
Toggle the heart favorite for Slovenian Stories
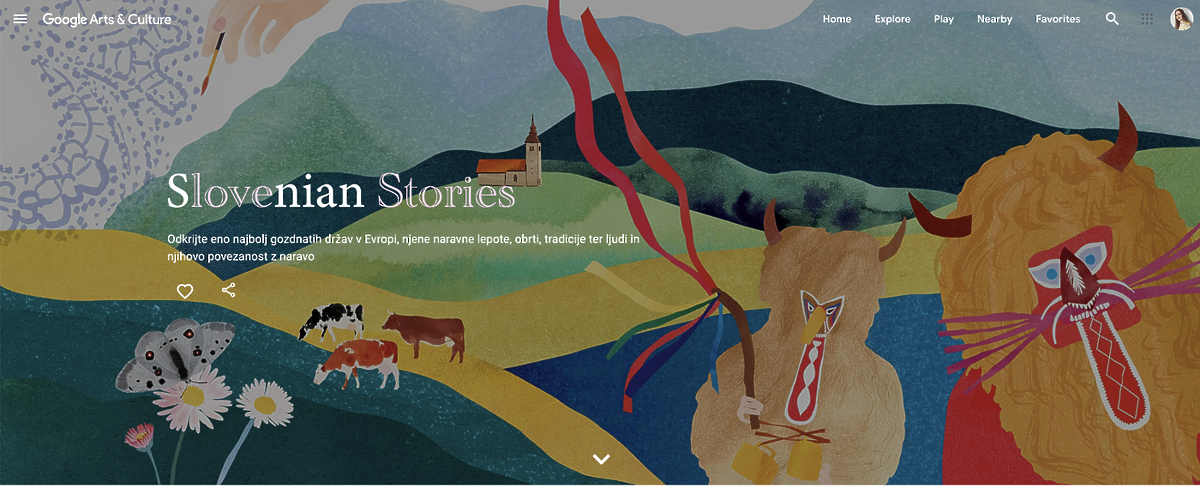[x=185, y=291]
